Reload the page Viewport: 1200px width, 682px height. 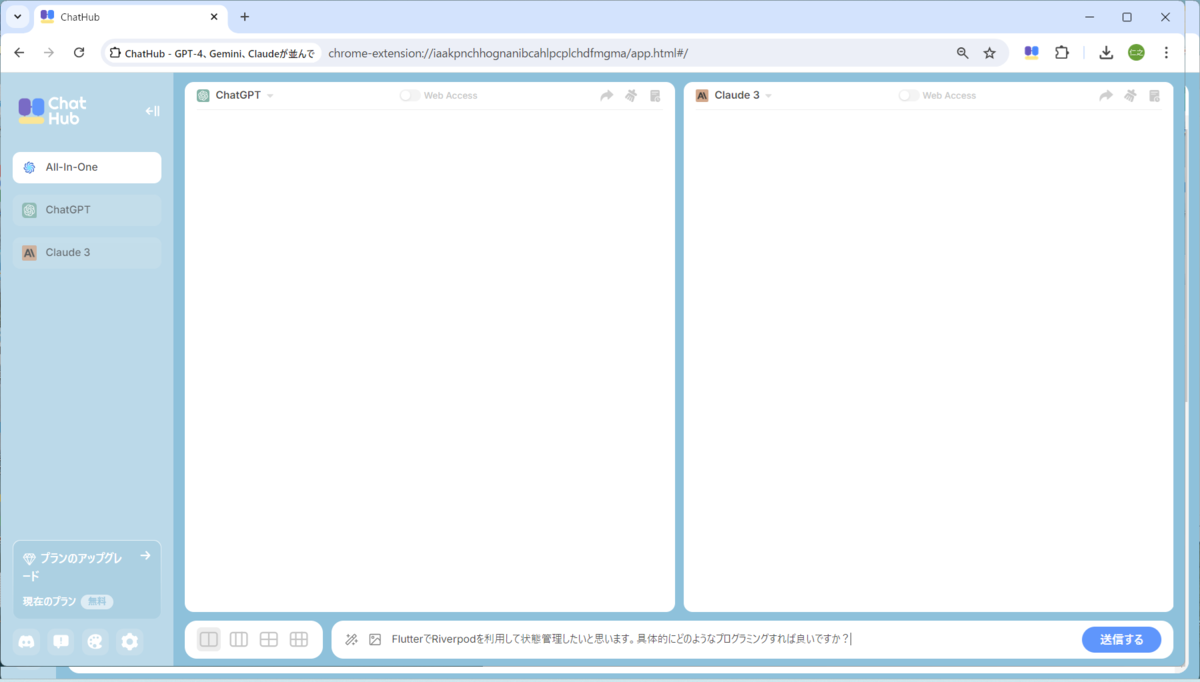[80, 53]
